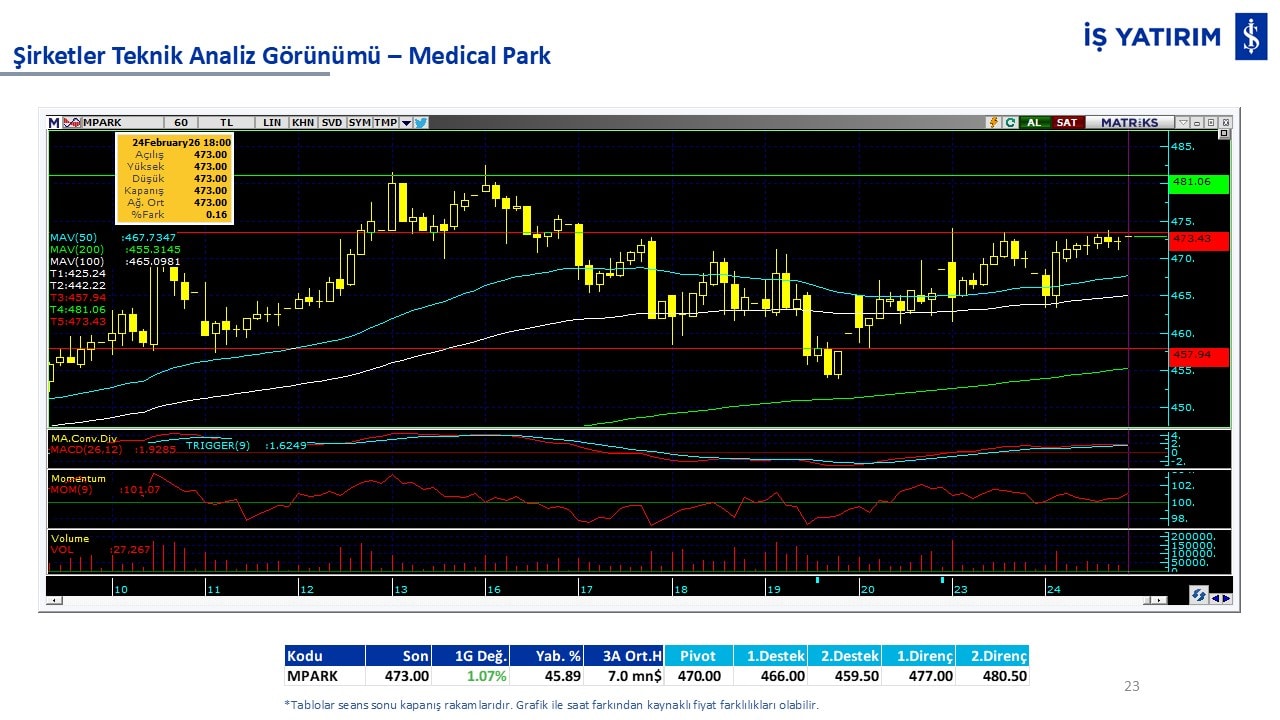Toggle LIN linear scale mode
This screenshot has height=720, width=1280.
(272, 122)
